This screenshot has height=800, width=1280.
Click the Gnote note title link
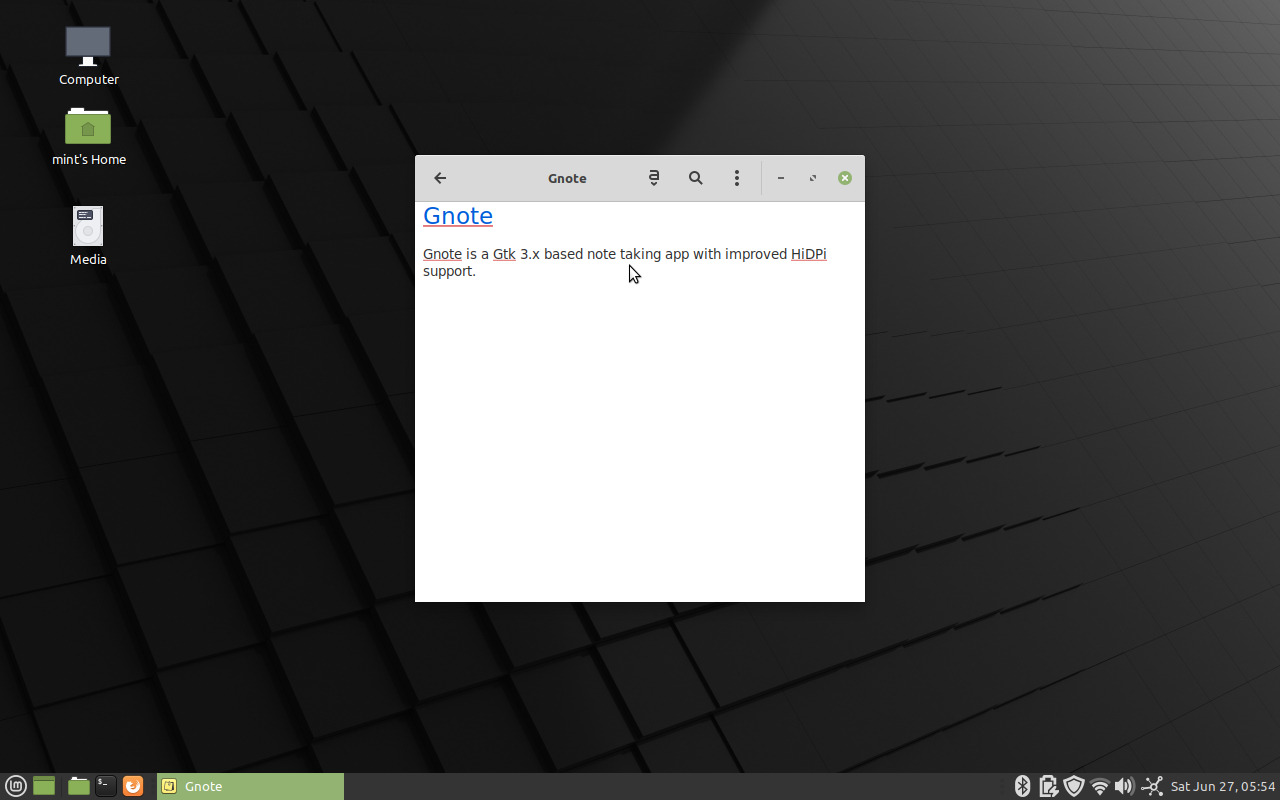(x=458, y=216)
